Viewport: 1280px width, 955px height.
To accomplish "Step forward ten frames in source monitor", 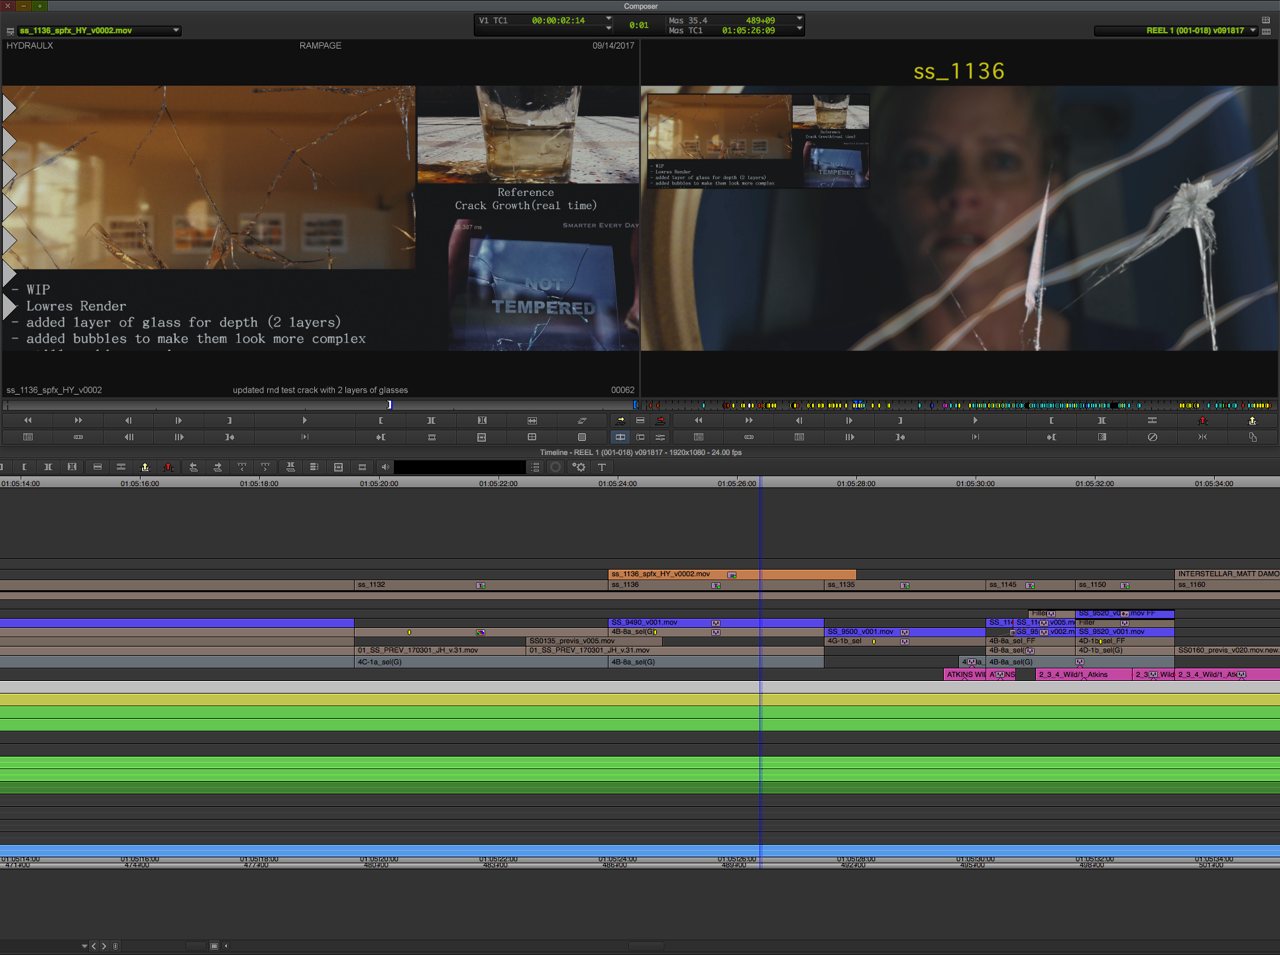I will [178, 437].
